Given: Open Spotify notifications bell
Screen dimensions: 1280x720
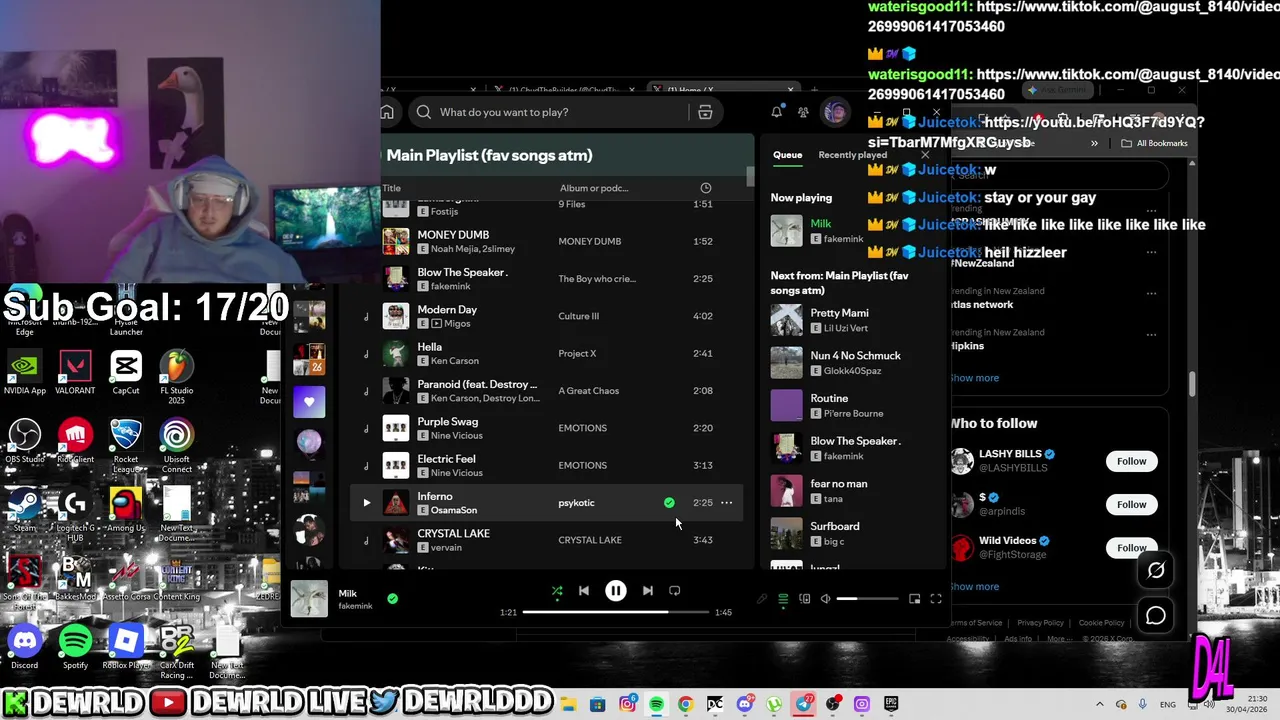Looking at the screenshot, I should pyautogui.click(x=776, y=112).
